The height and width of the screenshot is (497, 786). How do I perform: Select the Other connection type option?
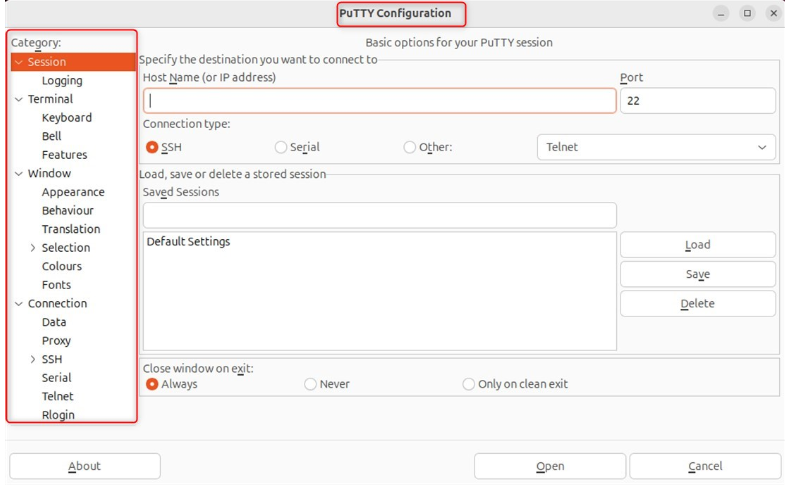pyautogui.click(x=410, y=147)
